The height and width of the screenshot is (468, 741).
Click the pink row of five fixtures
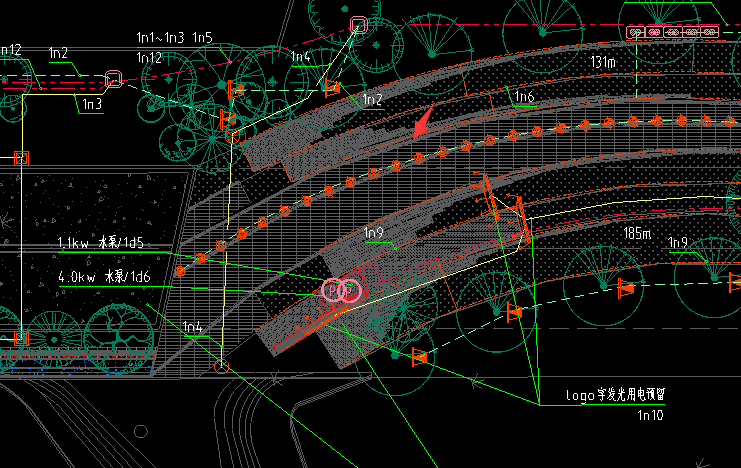click(x=672, y=32)
